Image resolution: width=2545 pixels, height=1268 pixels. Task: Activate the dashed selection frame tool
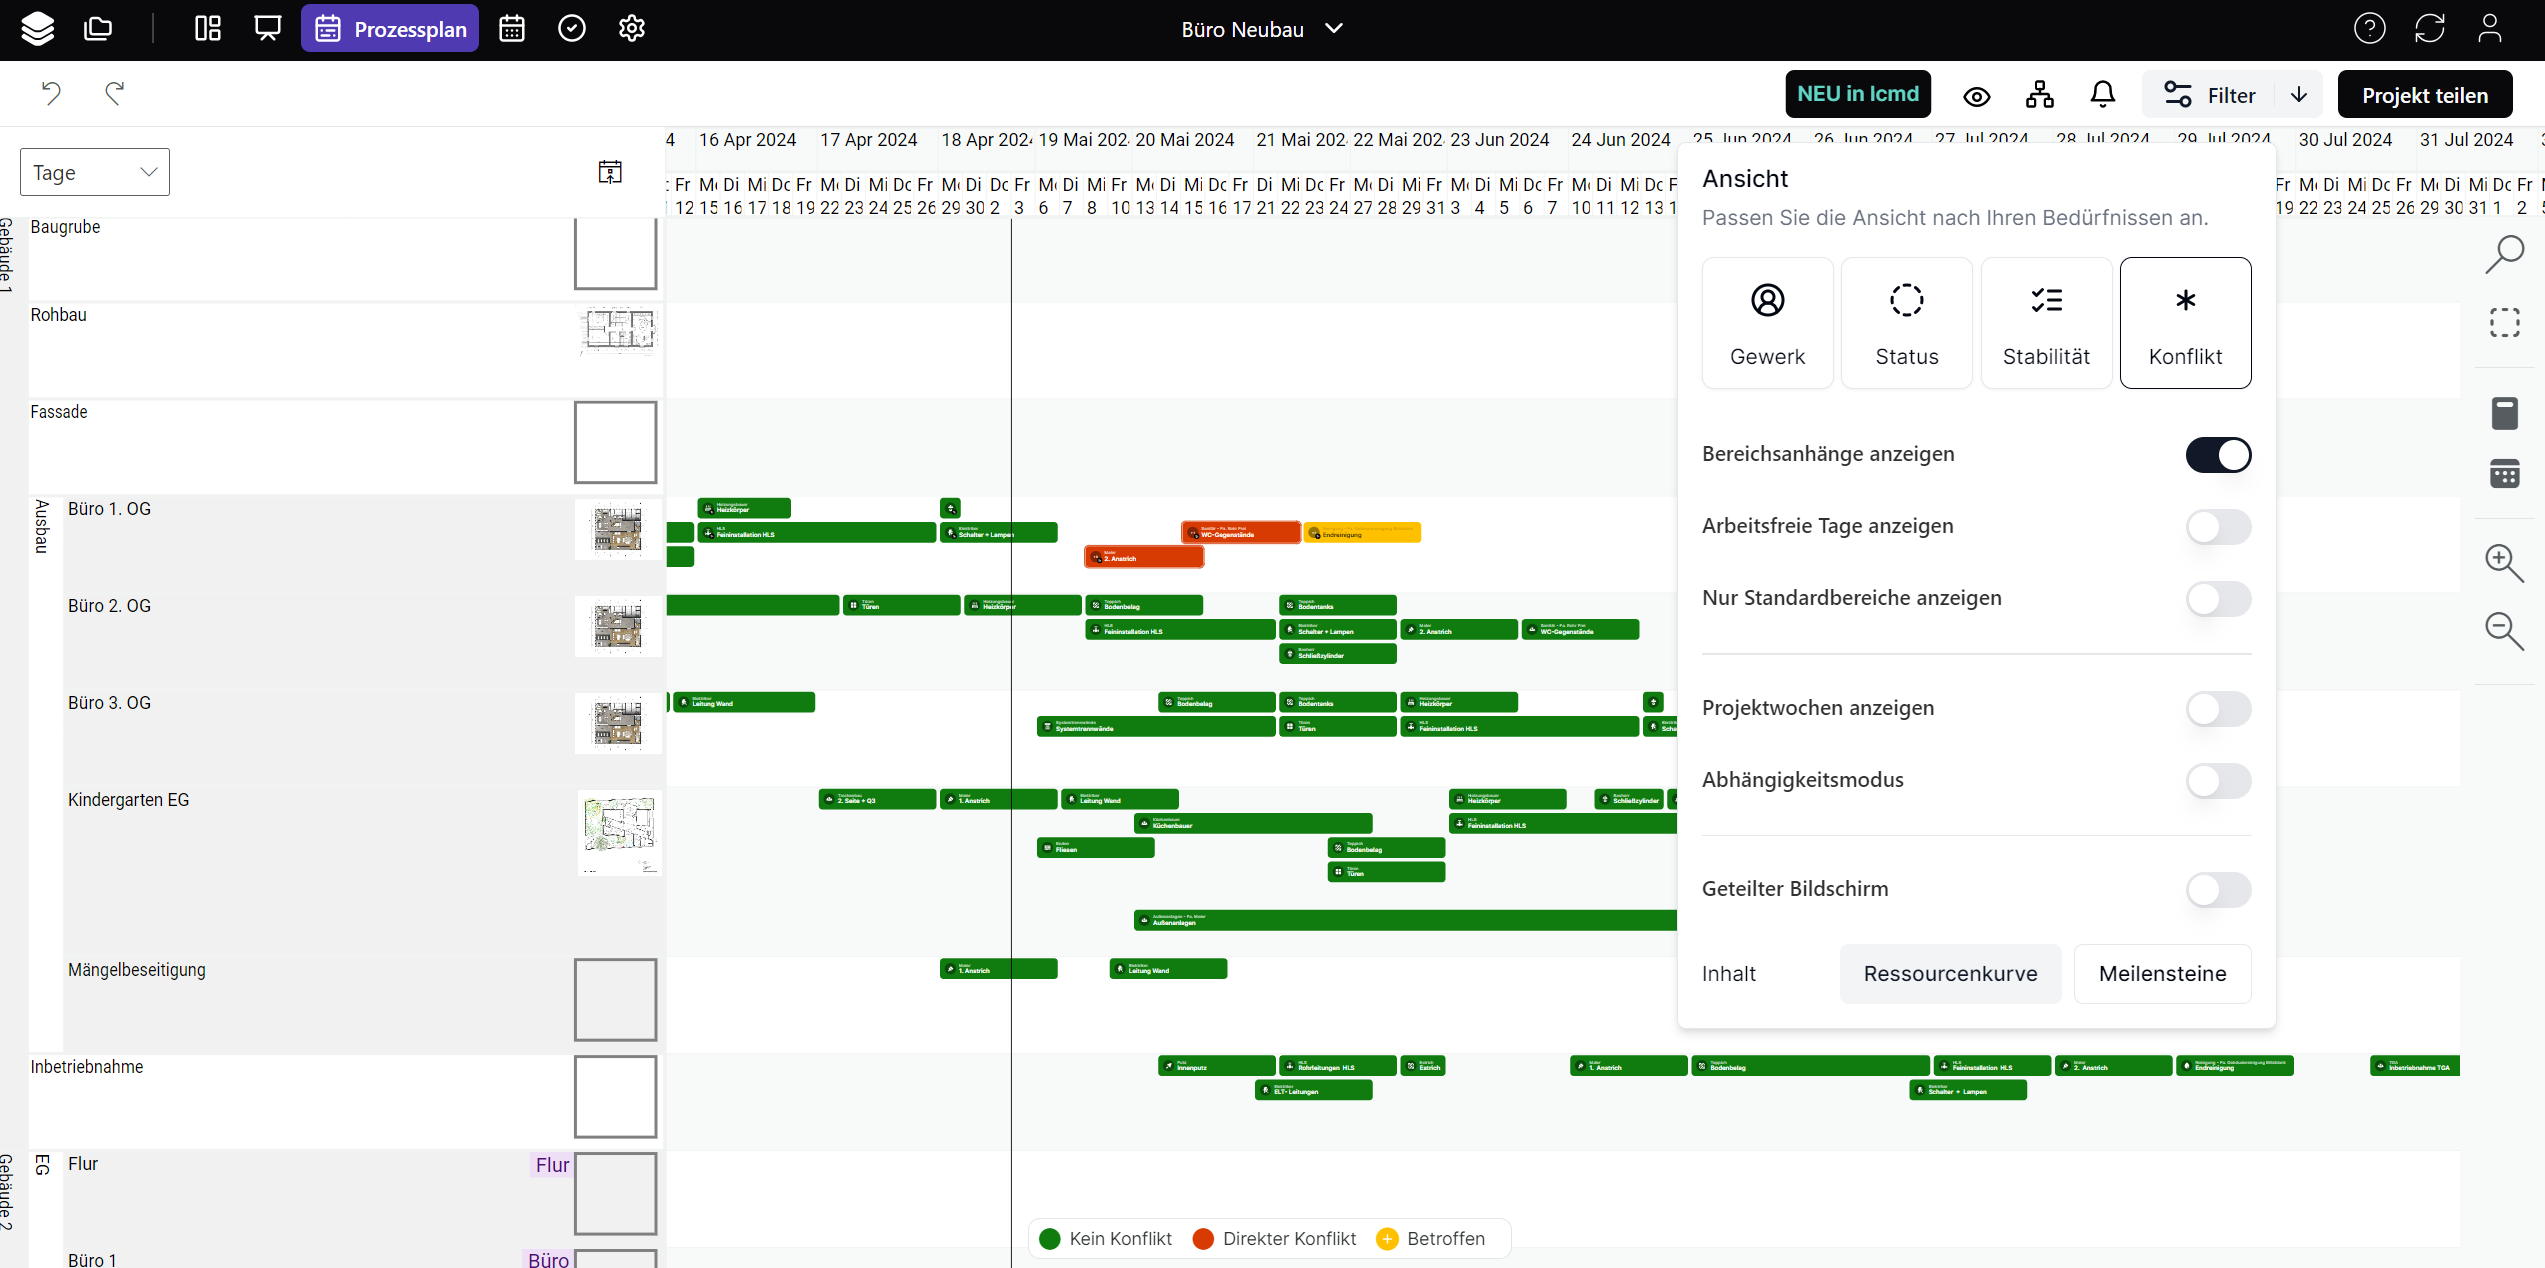[x=2504, y=323]
